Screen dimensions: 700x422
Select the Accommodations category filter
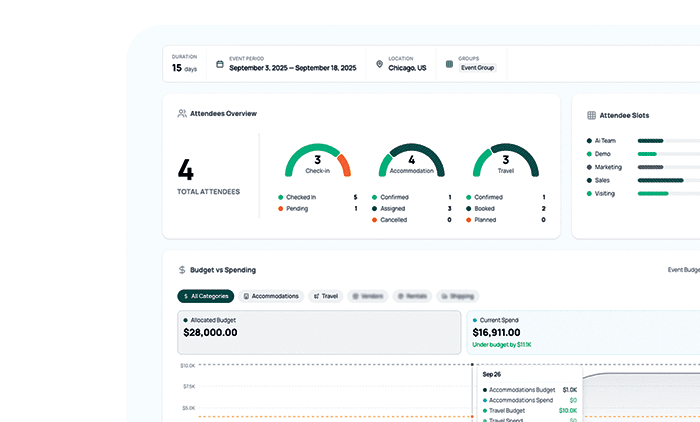271,296
